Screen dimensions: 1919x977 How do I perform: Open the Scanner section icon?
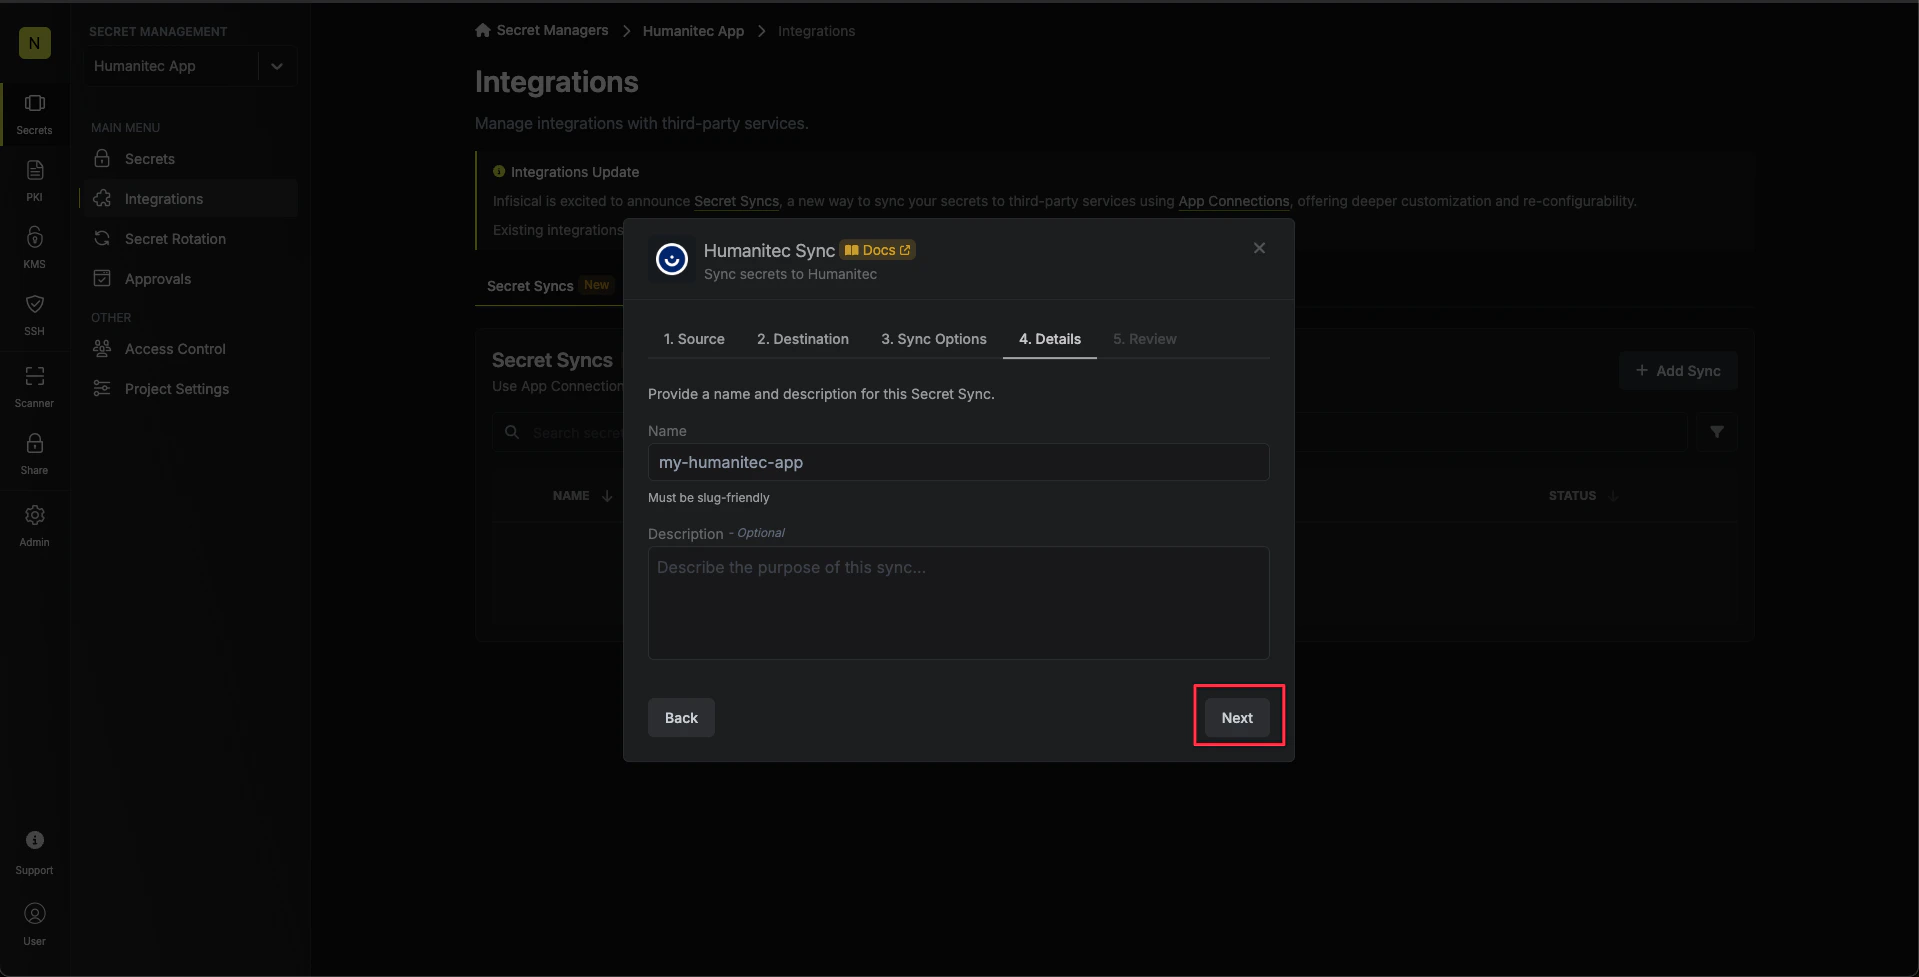click(34, 387)
